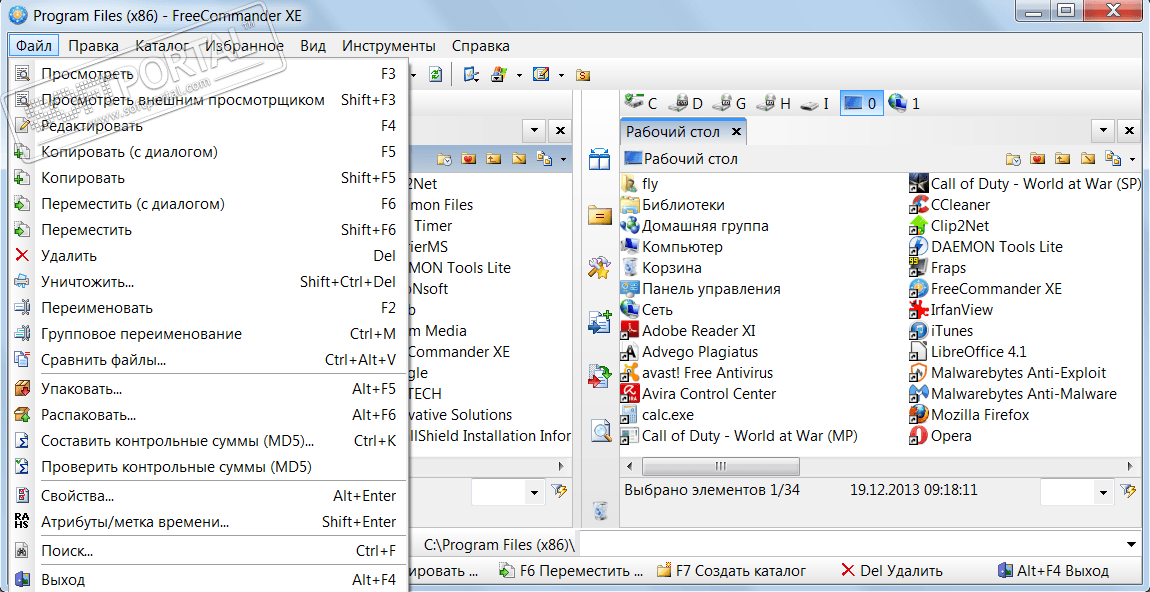Open favorites heart folder icon in left panel
This screenshot has height=592, width=1150.
point(469,158)
